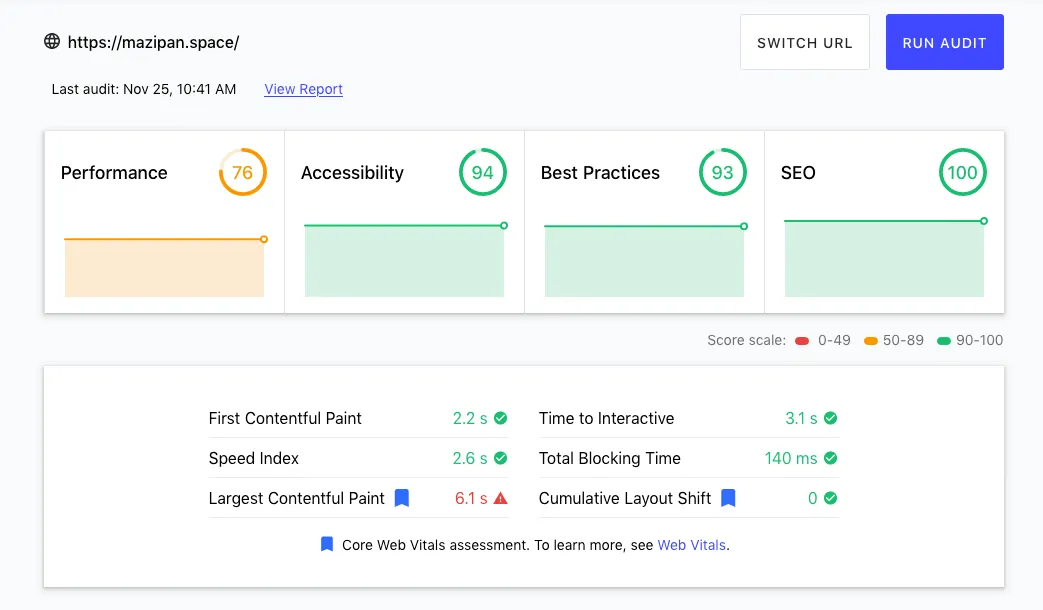Image resolution: width=1043 pixels, height=610 pixels.
Task: Click the Best Practices score 93 gauge
Action: (x=722, y=173)
